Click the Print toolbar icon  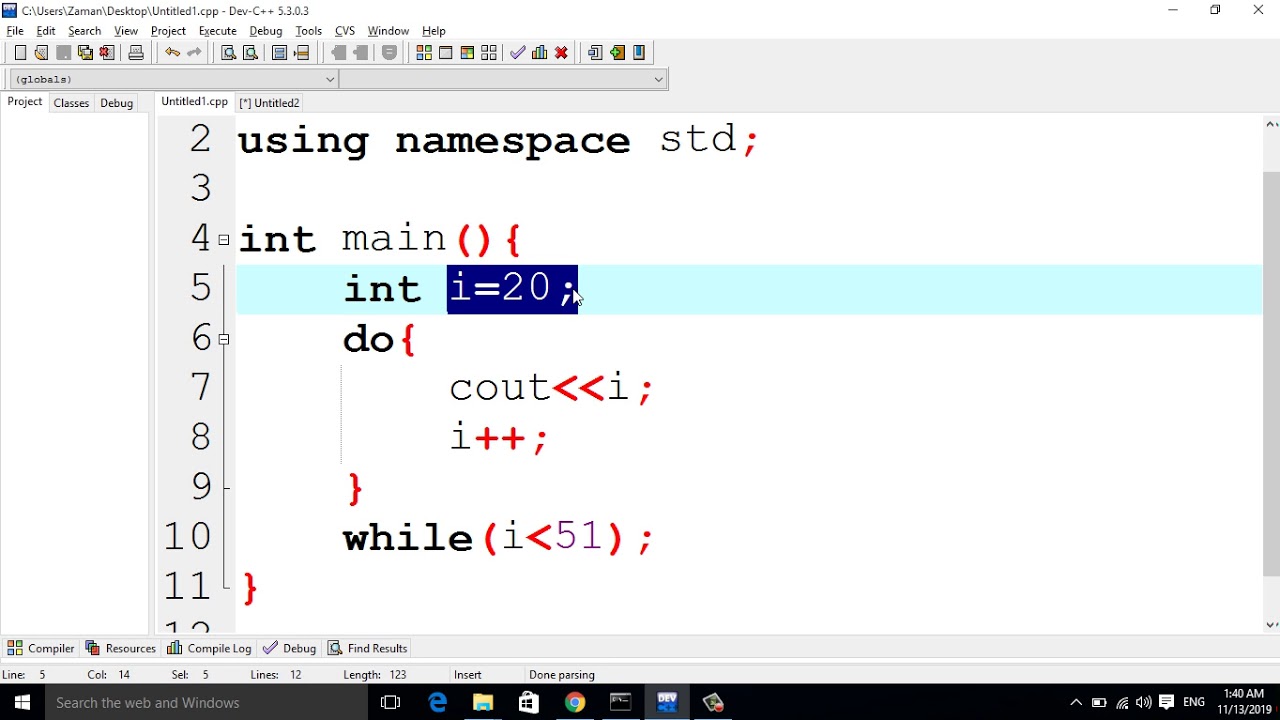tap(136, 53)
